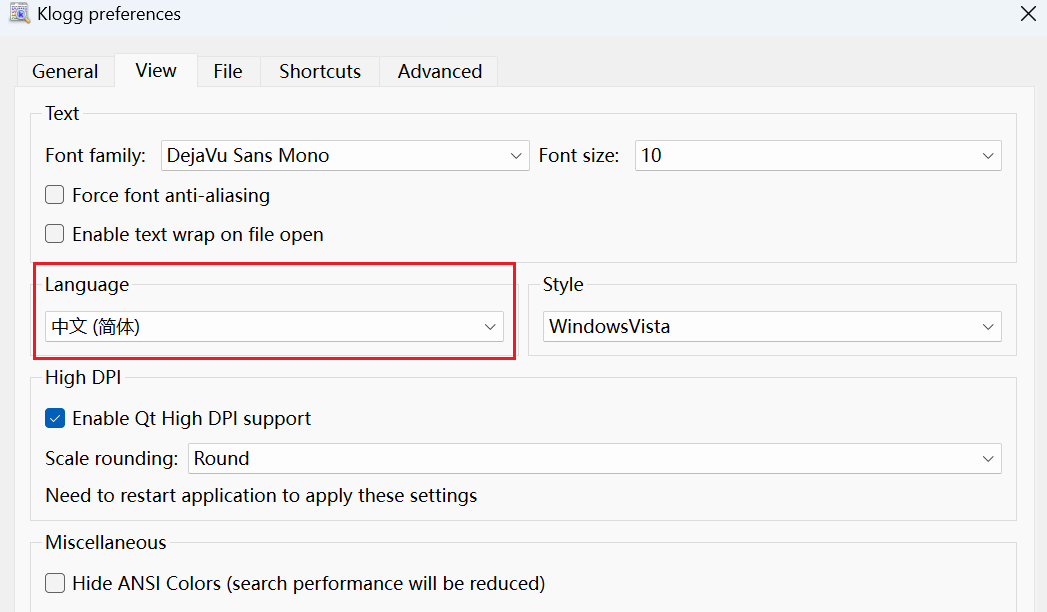Click the Font size chevron arrow
The width and height of the screenshot is (1047, 612).
coord(989,156)
